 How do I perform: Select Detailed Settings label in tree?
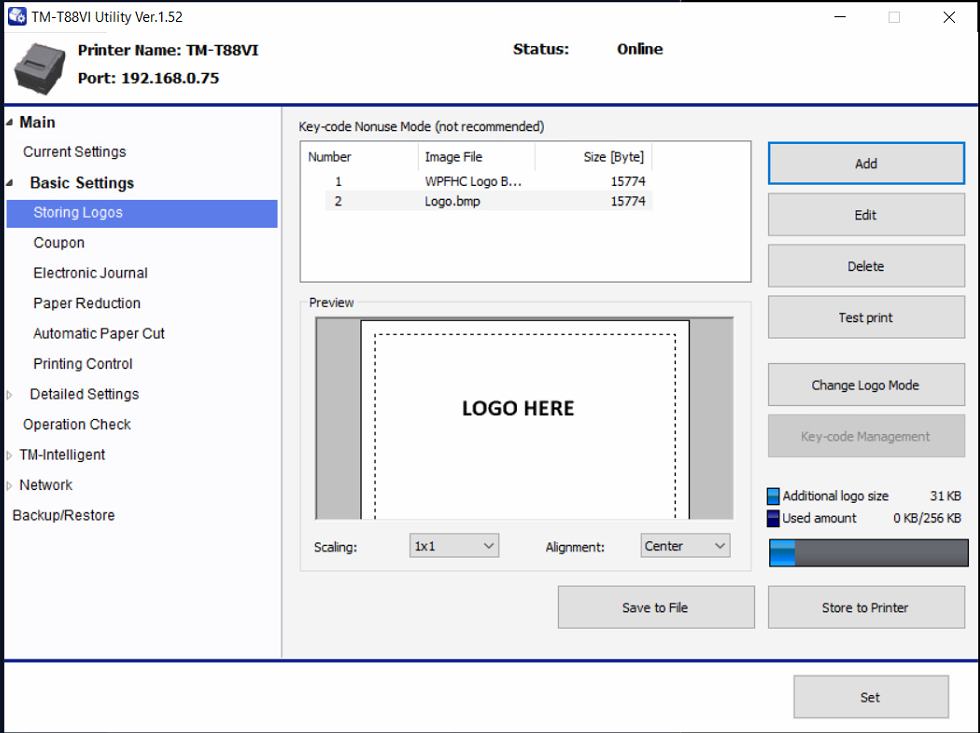point(84,394)
